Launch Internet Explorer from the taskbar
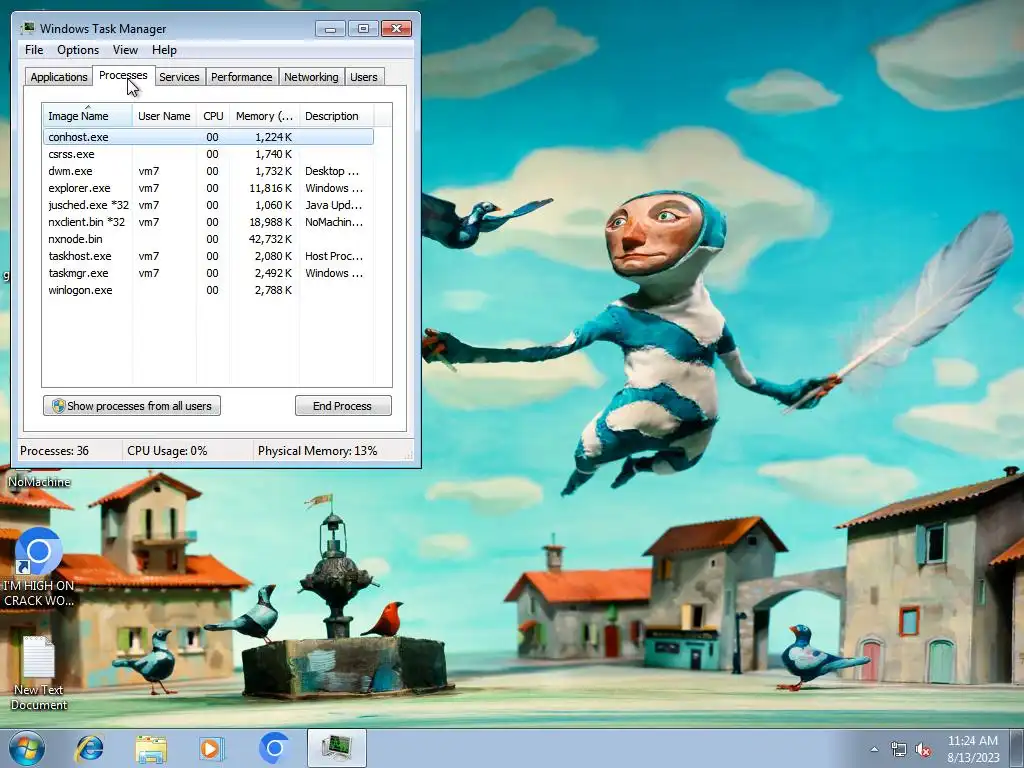This screenshot has height=768, width=1024. (89, 748)
